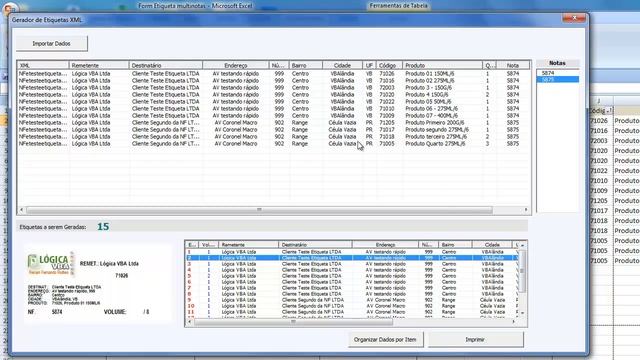Image resolution: width=640 pixels, height=360 pixels.
Task: Select row with Produto 01 150ML/6
Action: click(273, 73)
